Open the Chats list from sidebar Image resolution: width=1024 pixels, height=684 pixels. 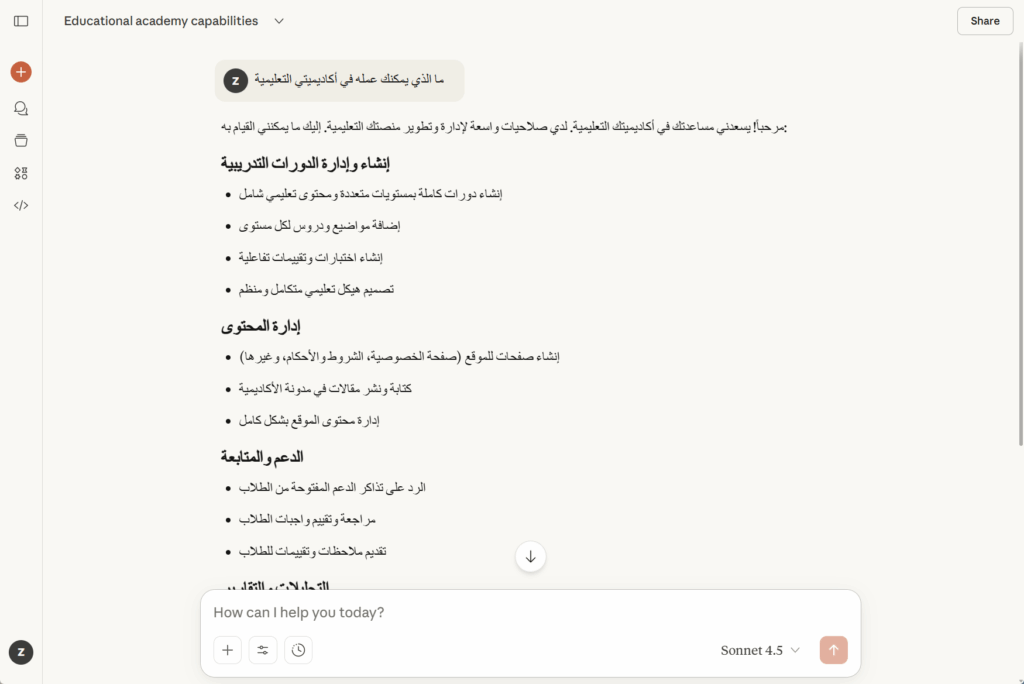pyautogui.click(x=21, y=108)
